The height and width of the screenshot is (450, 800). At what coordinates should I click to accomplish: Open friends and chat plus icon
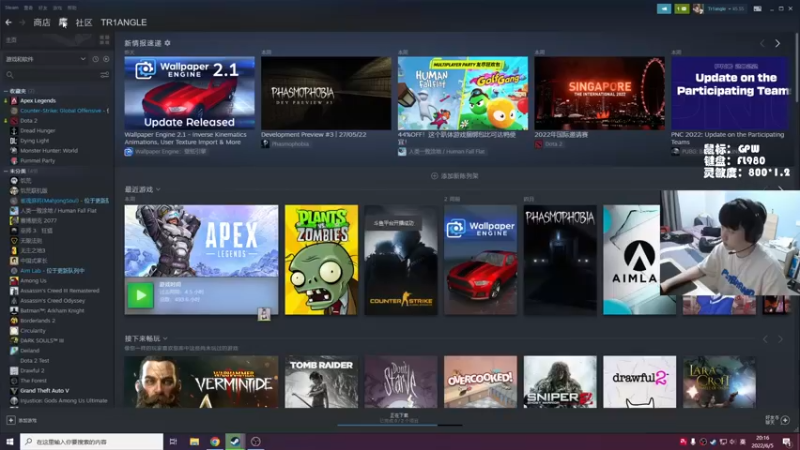tap(785, 420)
